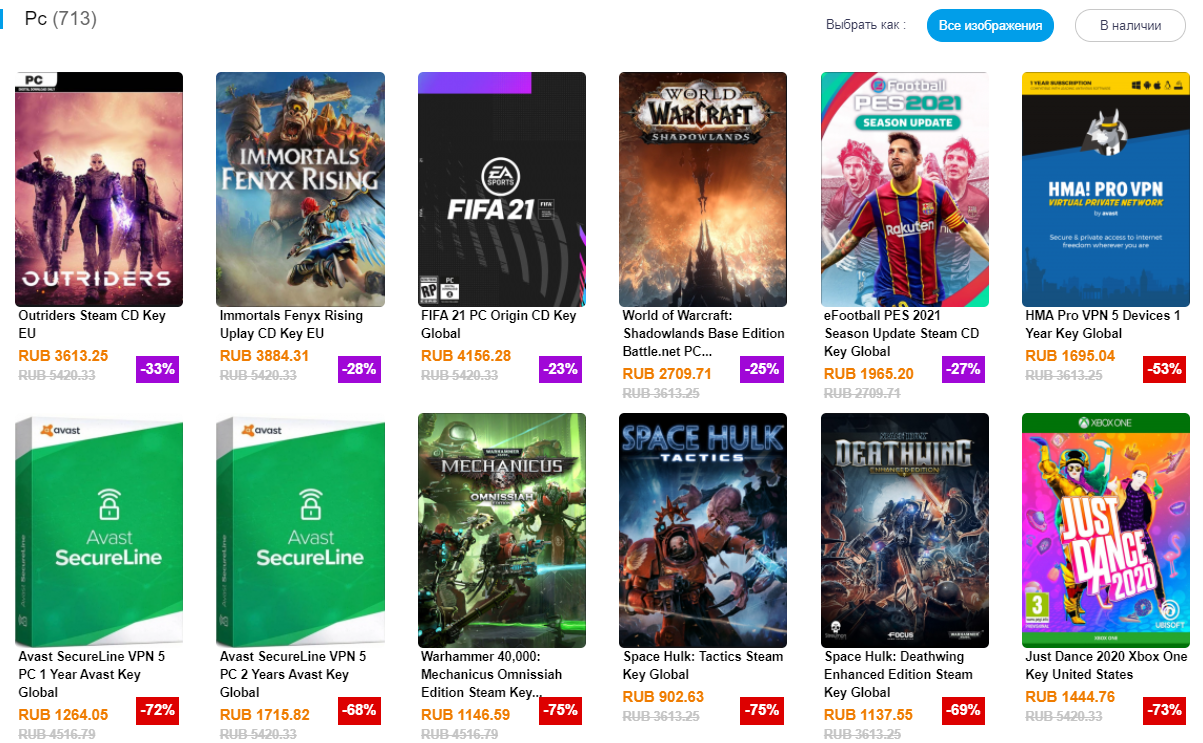Image resolution: width=1203 pixels, height=743 pixels.
Task: Open the Space Hulk Tactics cover image
Action: tap(703, 530)
